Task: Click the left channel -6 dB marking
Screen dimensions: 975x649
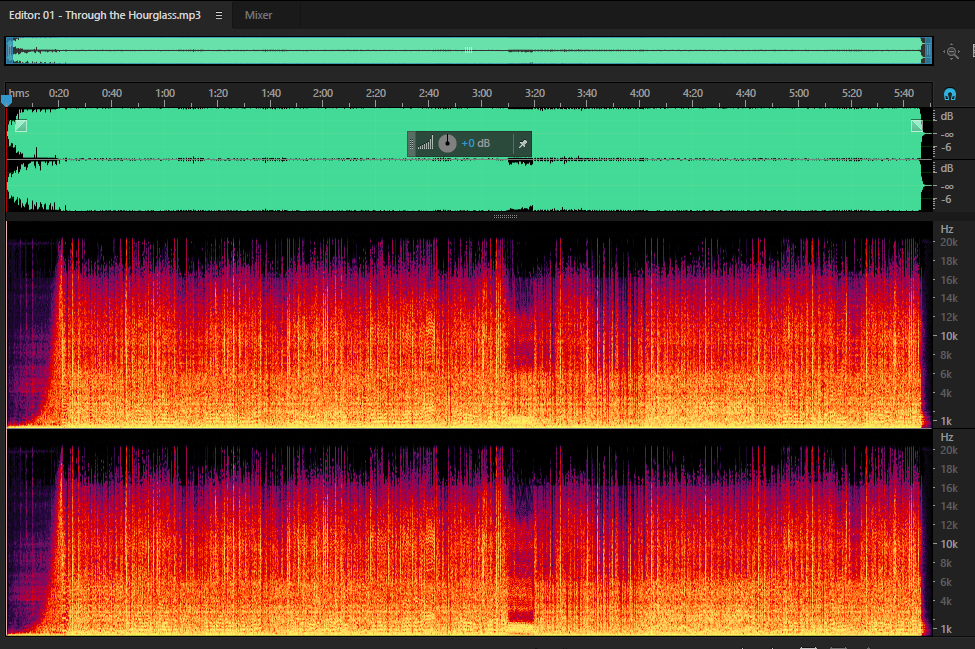Action: (x=946, y=148)
